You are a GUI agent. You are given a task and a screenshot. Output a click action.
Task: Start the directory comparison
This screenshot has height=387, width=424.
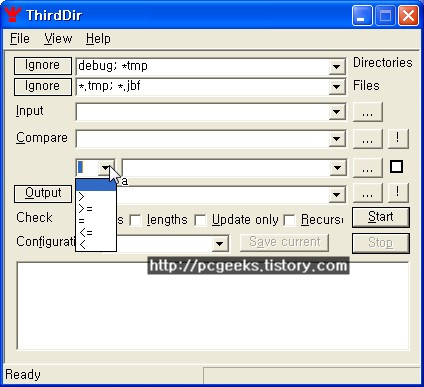point(381,217)
